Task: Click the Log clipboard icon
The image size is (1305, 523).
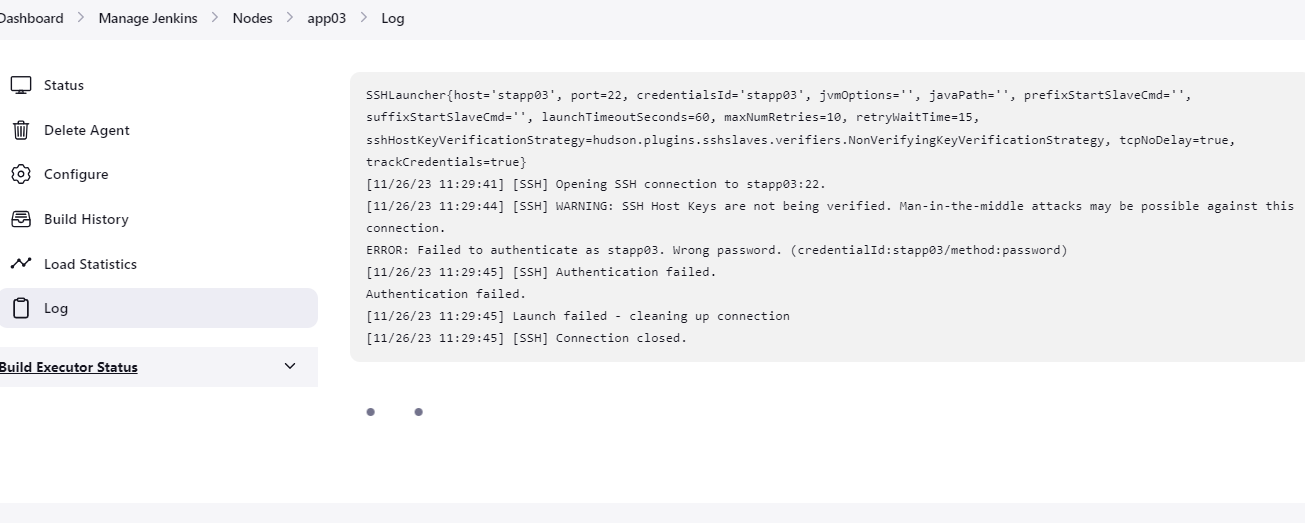Action: [x=21, y=308]
